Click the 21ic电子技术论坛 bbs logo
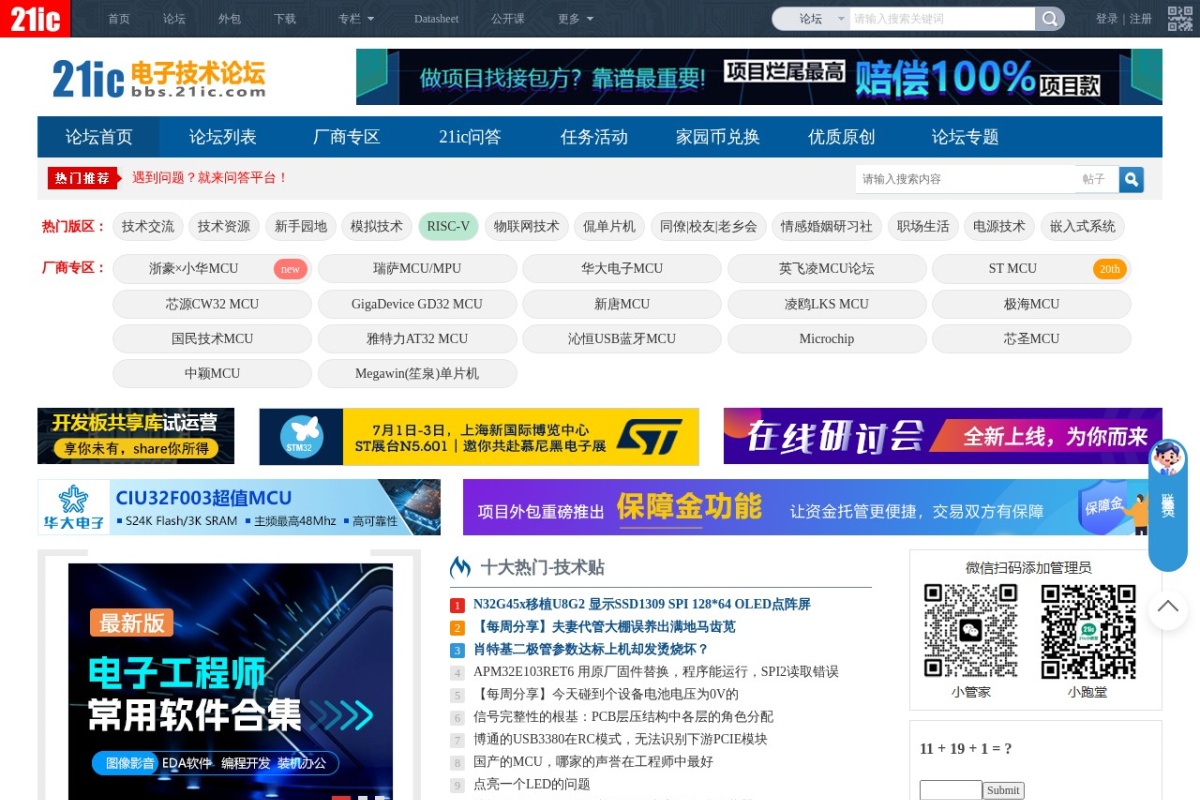 coord(159,78)
